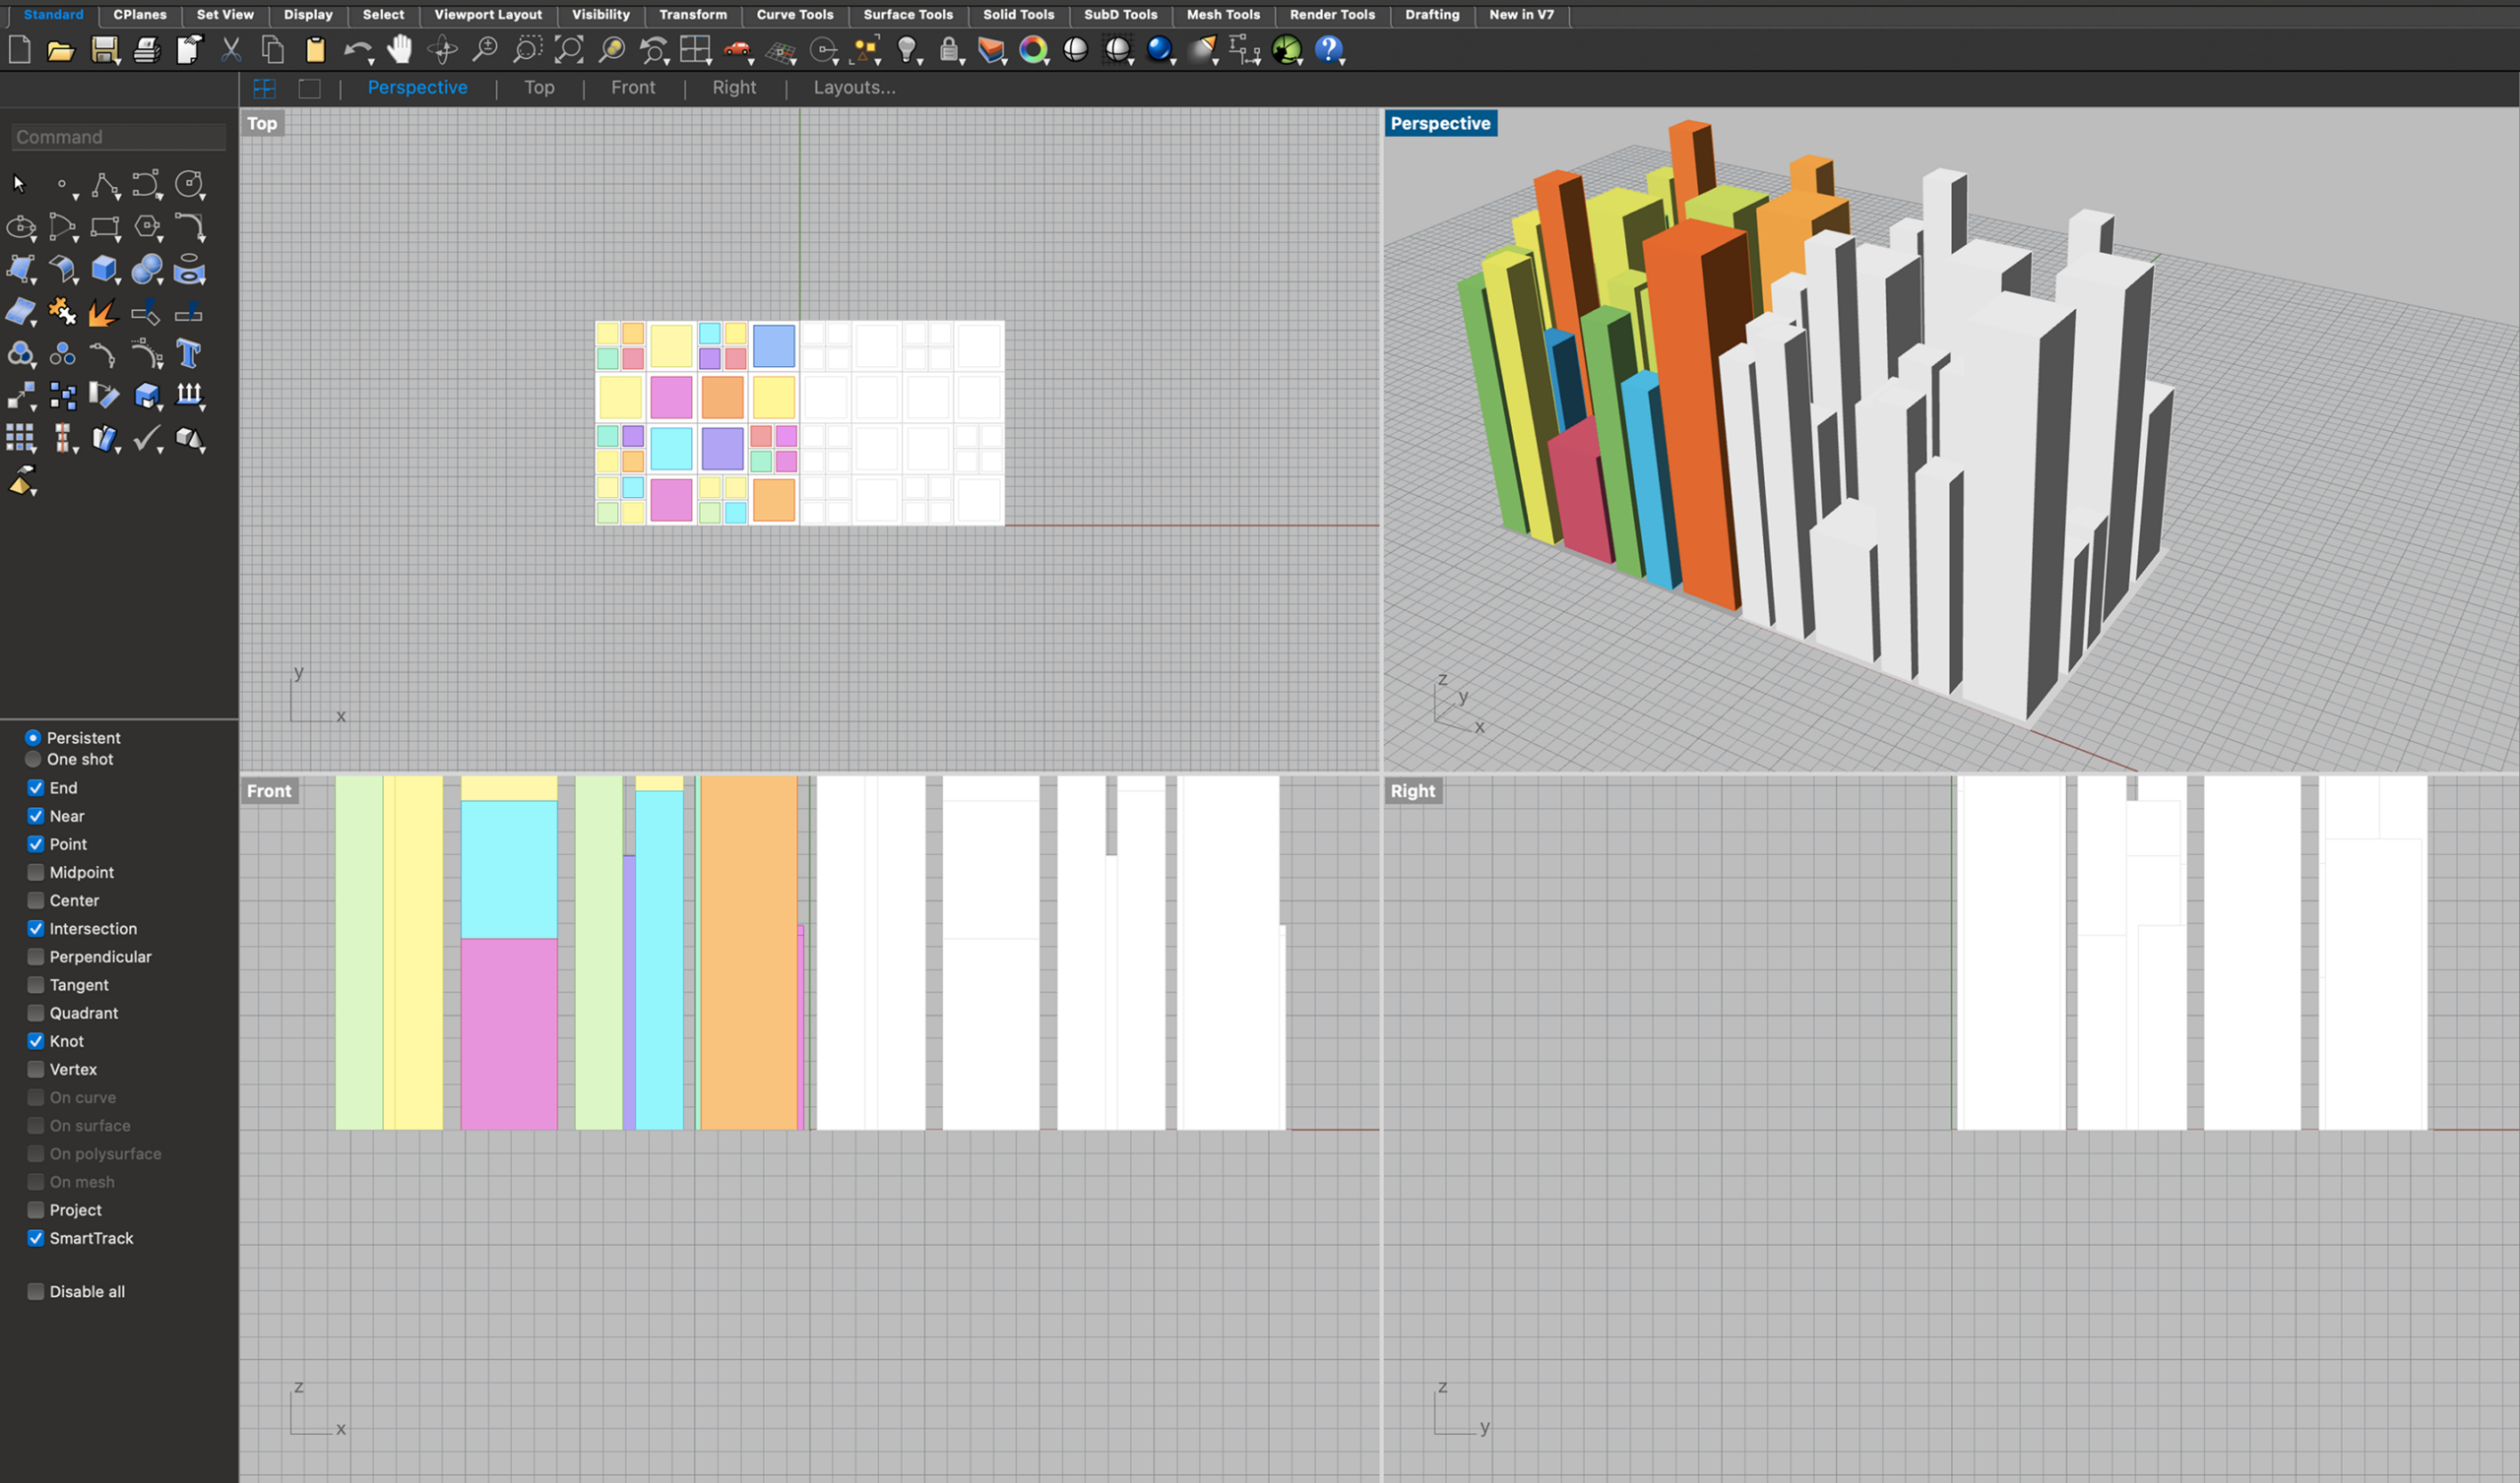This screenshot has height=1483, width=2520.
Task: Switch to the Drafting tab
Action: [1432, 14]
